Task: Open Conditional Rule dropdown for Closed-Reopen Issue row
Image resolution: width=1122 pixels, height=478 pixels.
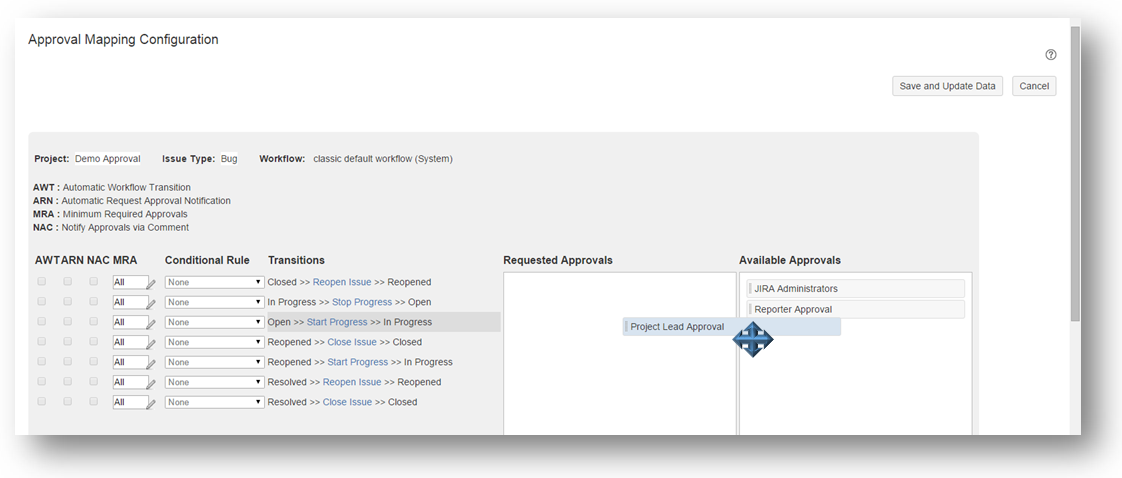Action: coord(214,282)
